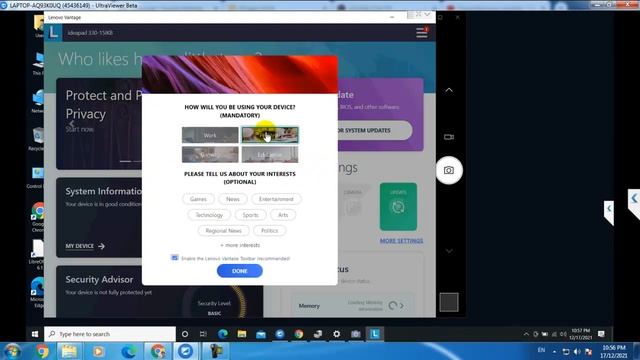
Task: Toggle the Technology interest chip
Action: point(209,215)
